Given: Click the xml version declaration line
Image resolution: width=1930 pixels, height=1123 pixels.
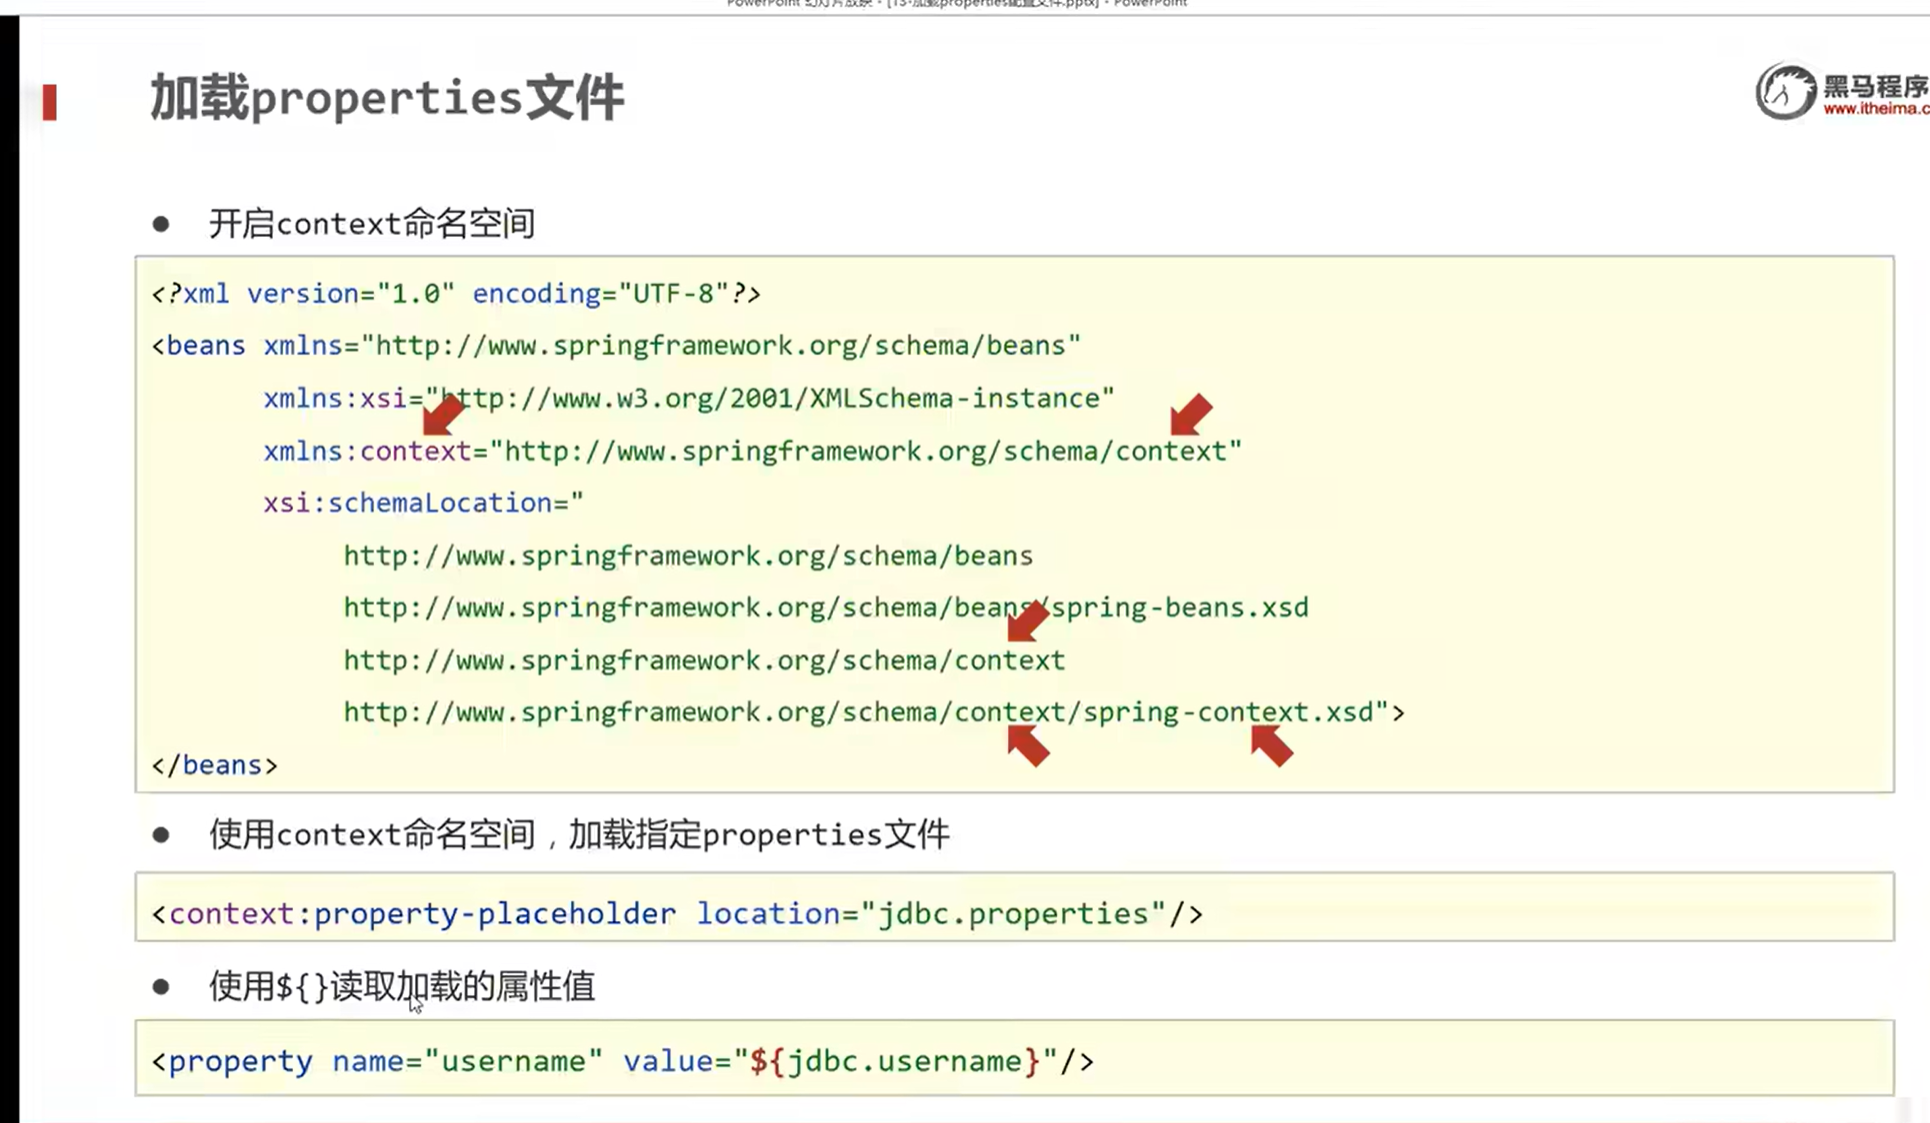Looking at the screenshot, I should pos(456,294).
